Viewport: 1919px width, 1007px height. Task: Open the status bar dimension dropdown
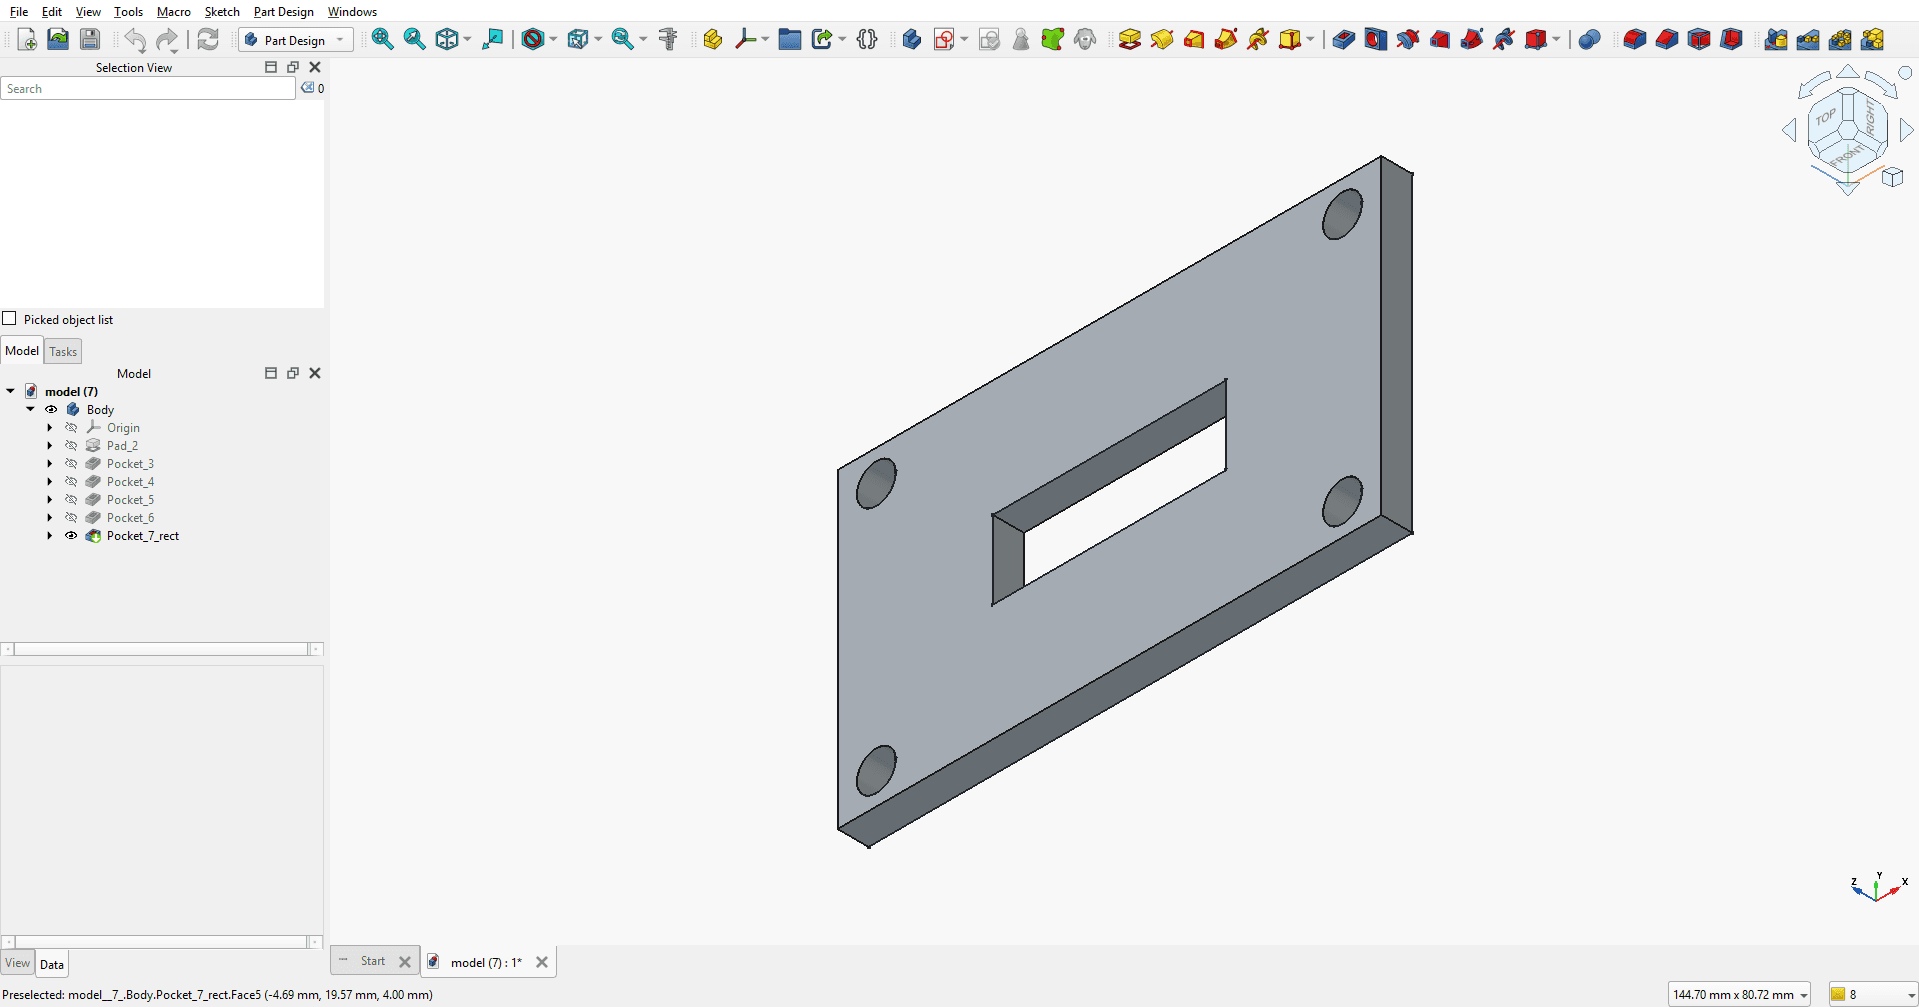click(1739, 995)
